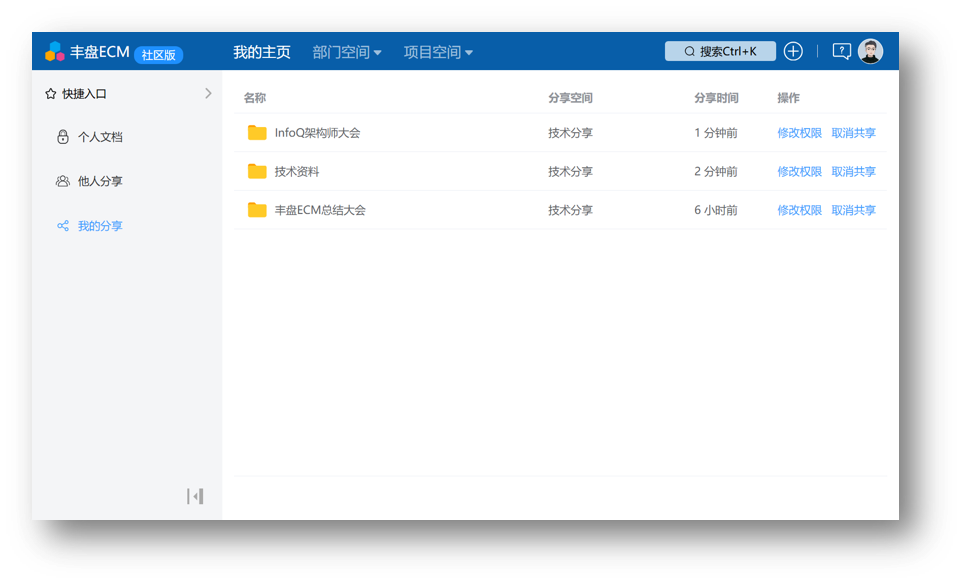Image resolution: width=964 pixels, height=585 pixels.
Task: Select 我的分享 in the sidebar
Action: (100, 226)
